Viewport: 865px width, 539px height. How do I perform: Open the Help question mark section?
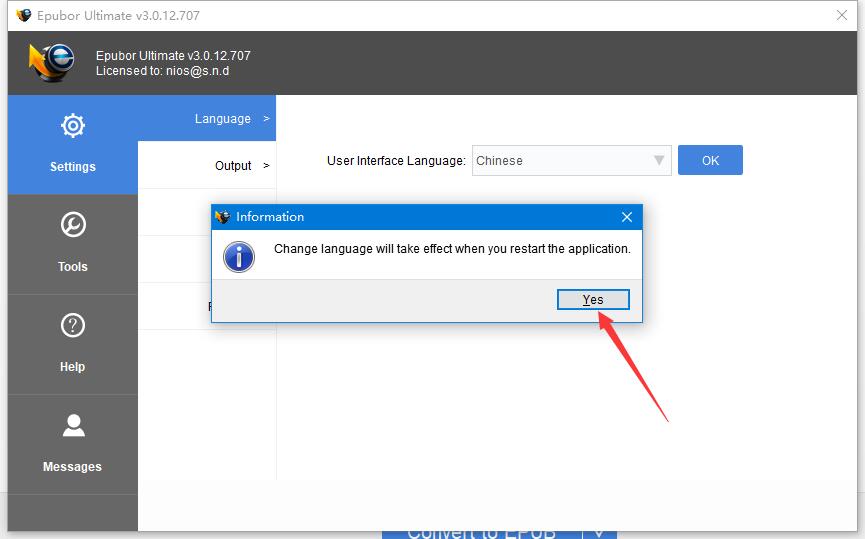coord(72,344)
